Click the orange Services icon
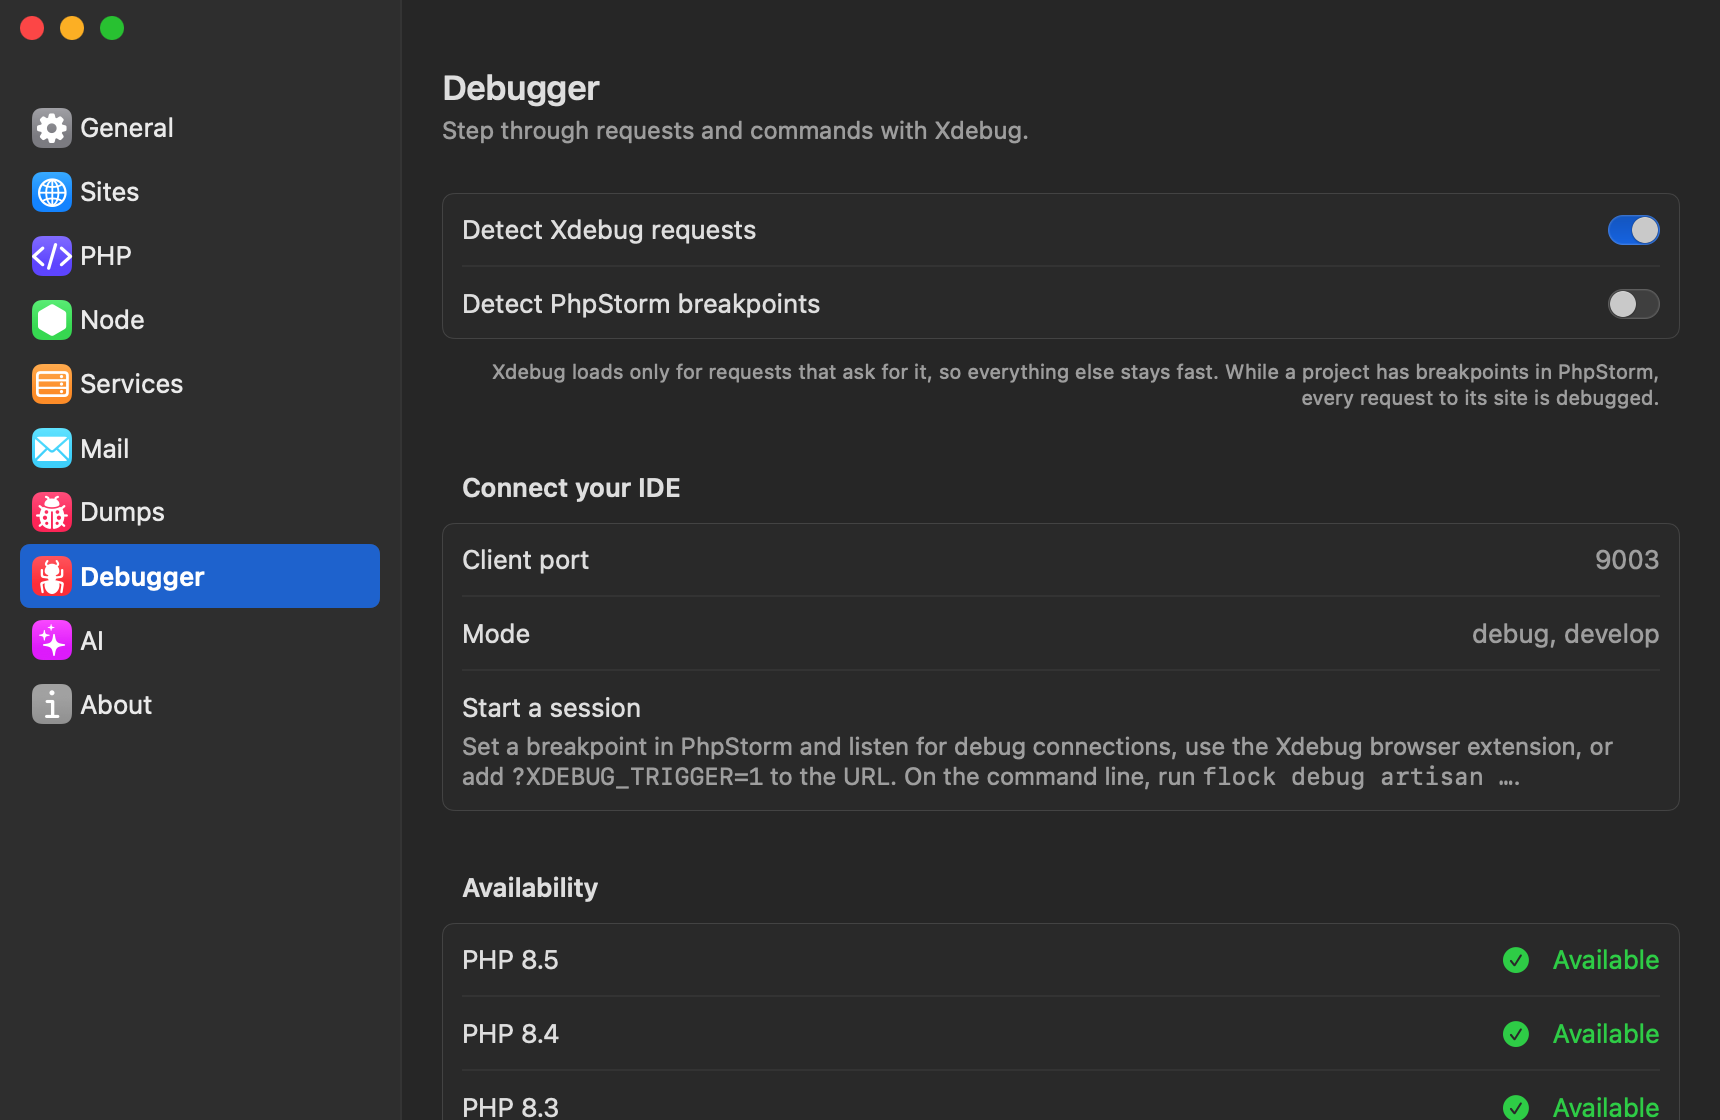1720x1120 pixels. pyautogui.click(x=52, y=384)
